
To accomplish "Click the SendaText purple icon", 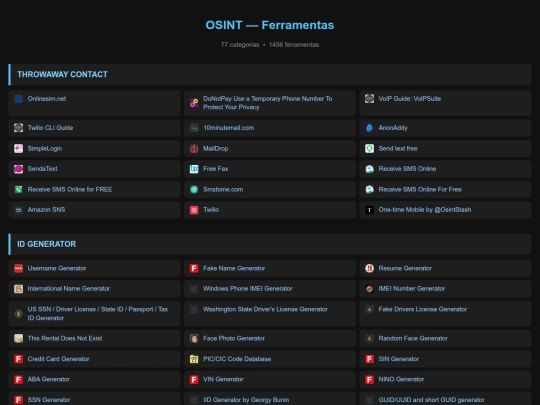I will pos(19,169).
